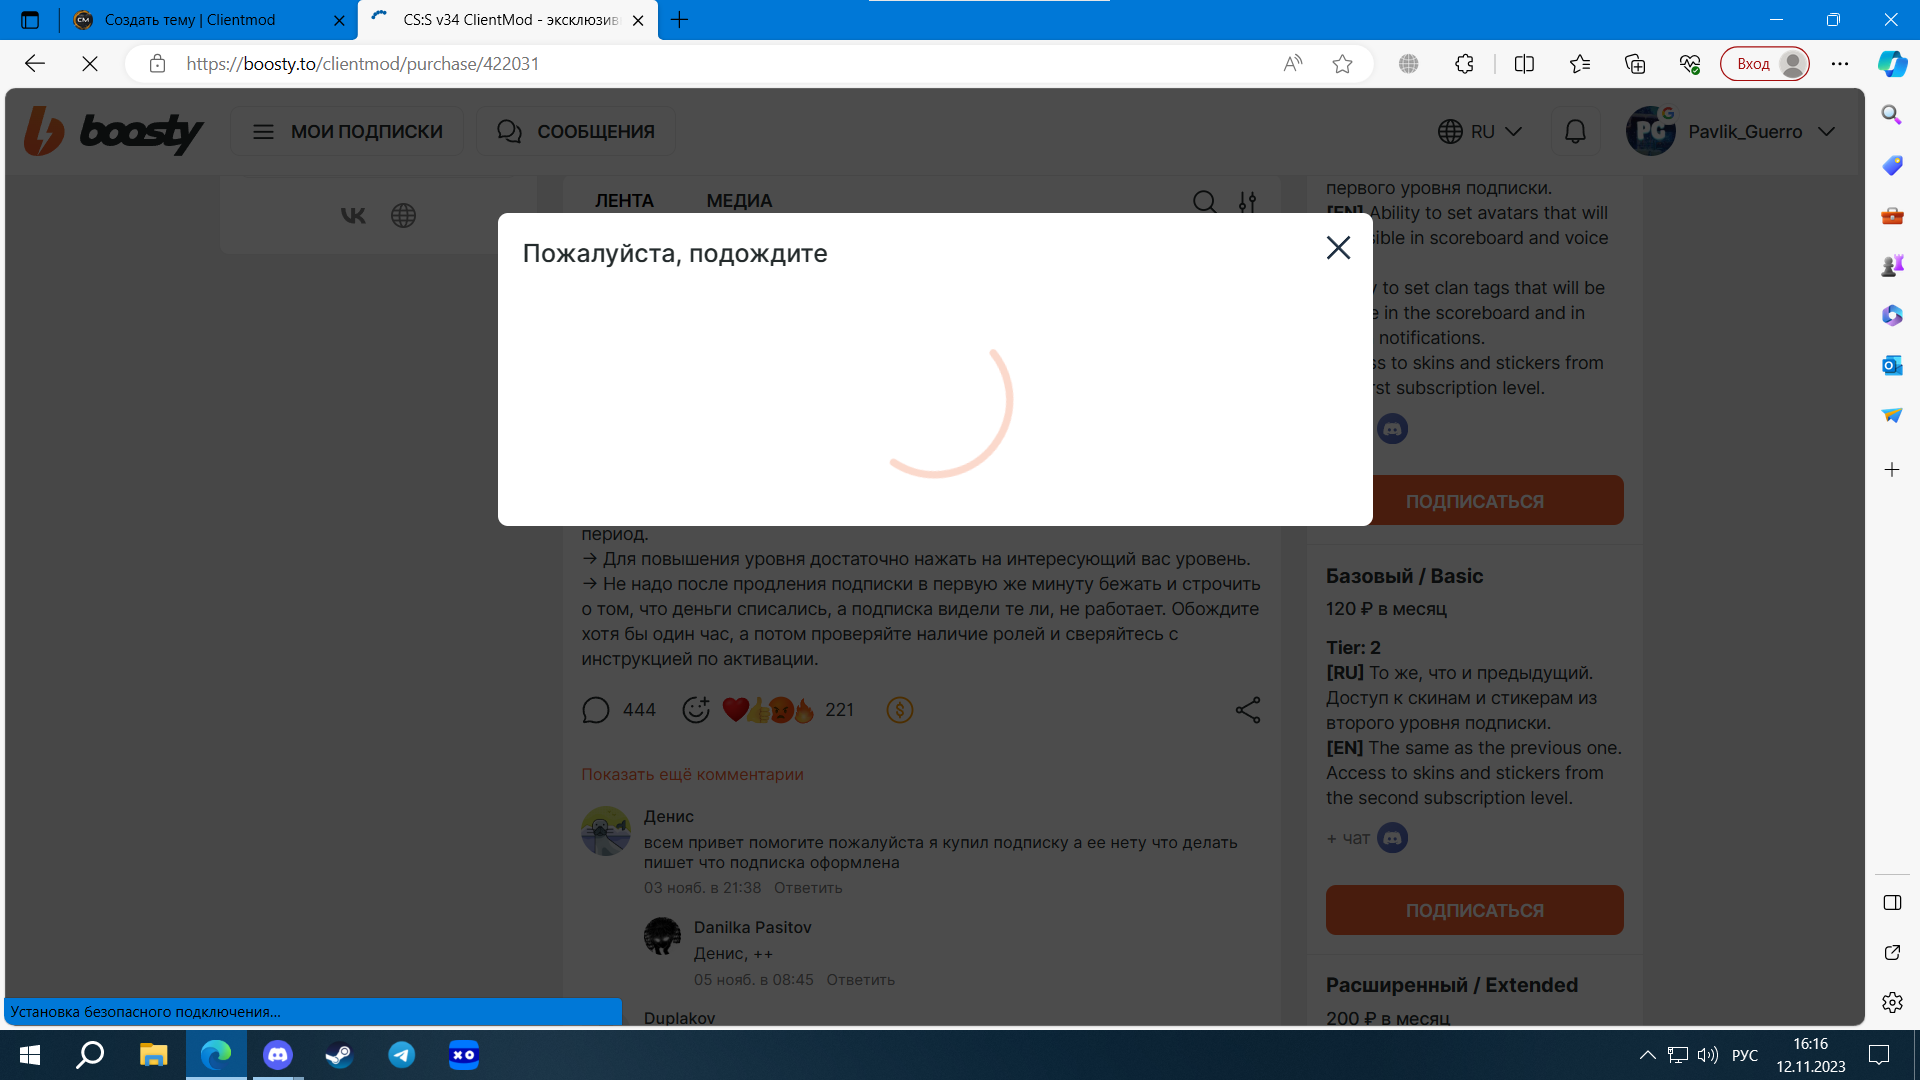Open the Discord icon above the first subscribe button

[1392, 429]
